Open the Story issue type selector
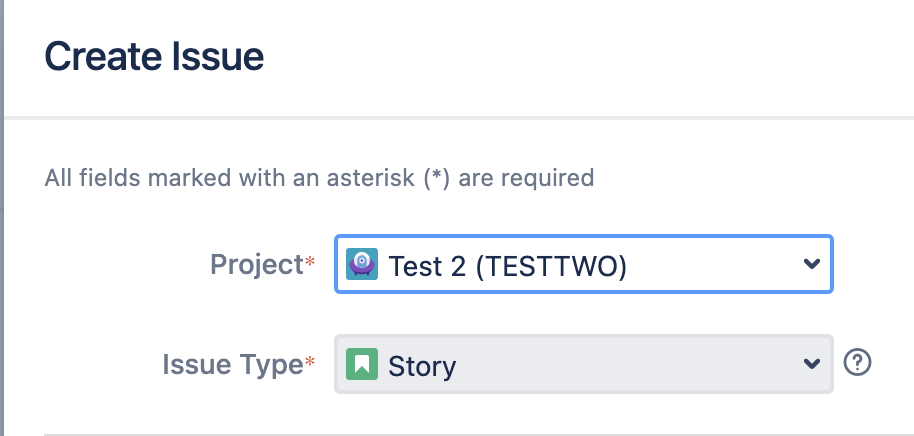The width and height of the screenshot is (914, 436). coord(583,364)
